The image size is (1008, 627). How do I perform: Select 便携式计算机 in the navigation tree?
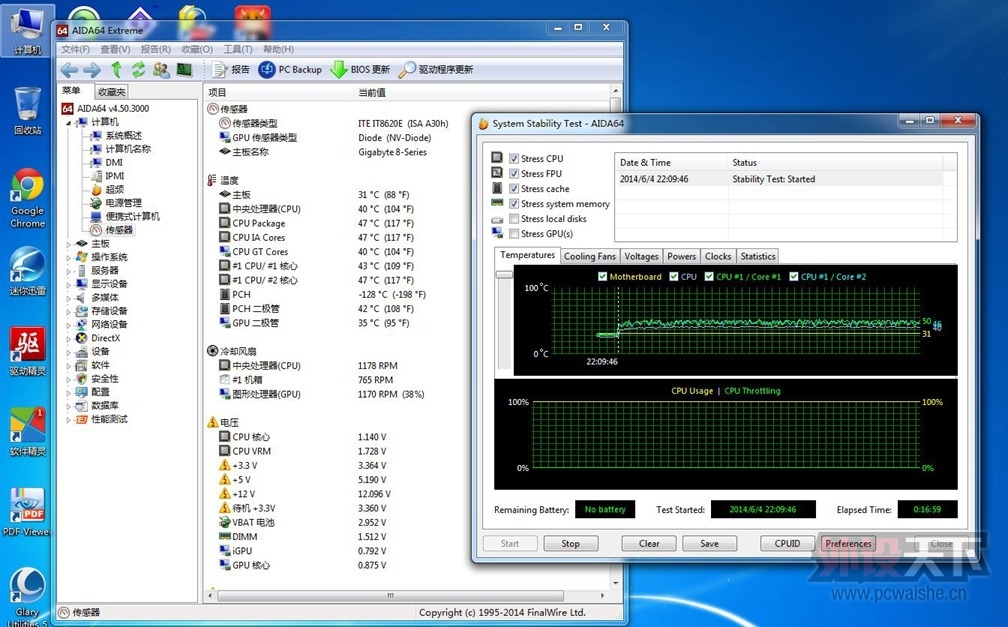pos(132,217)
